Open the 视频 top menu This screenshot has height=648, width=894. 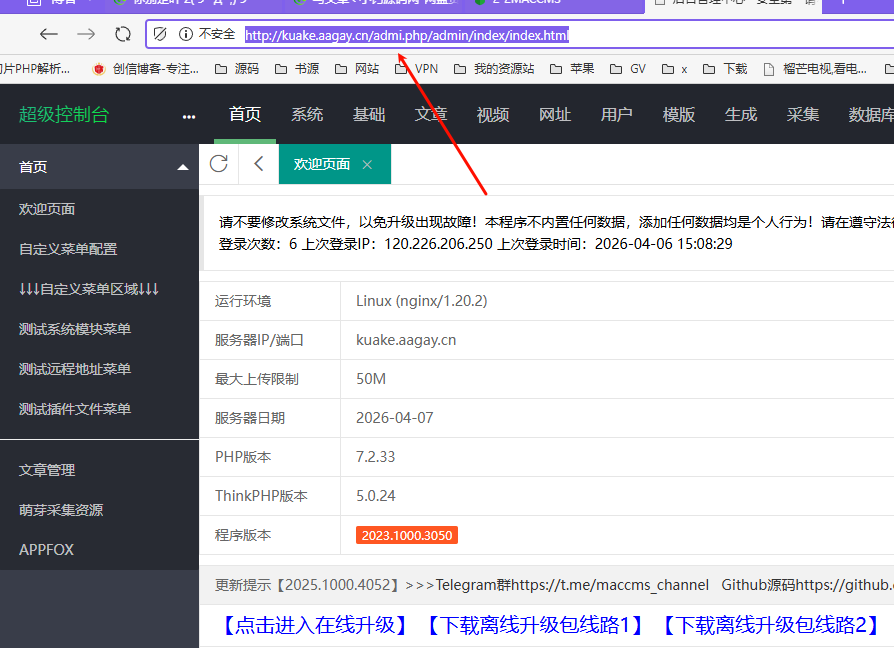(493, 114)
